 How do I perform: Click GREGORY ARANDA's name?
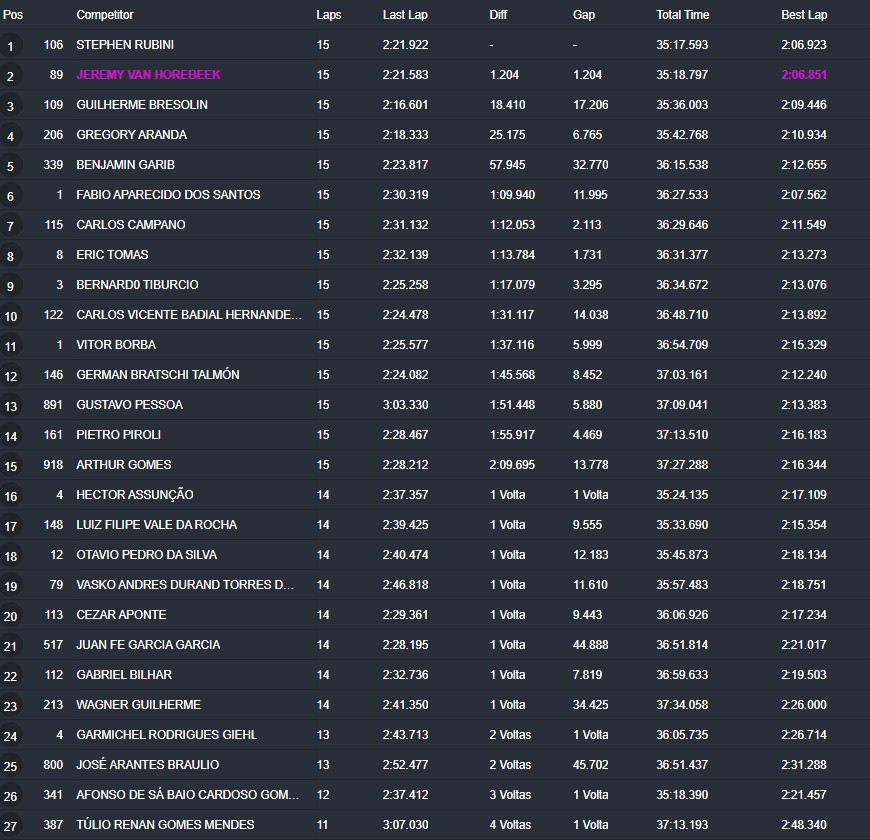131,135
